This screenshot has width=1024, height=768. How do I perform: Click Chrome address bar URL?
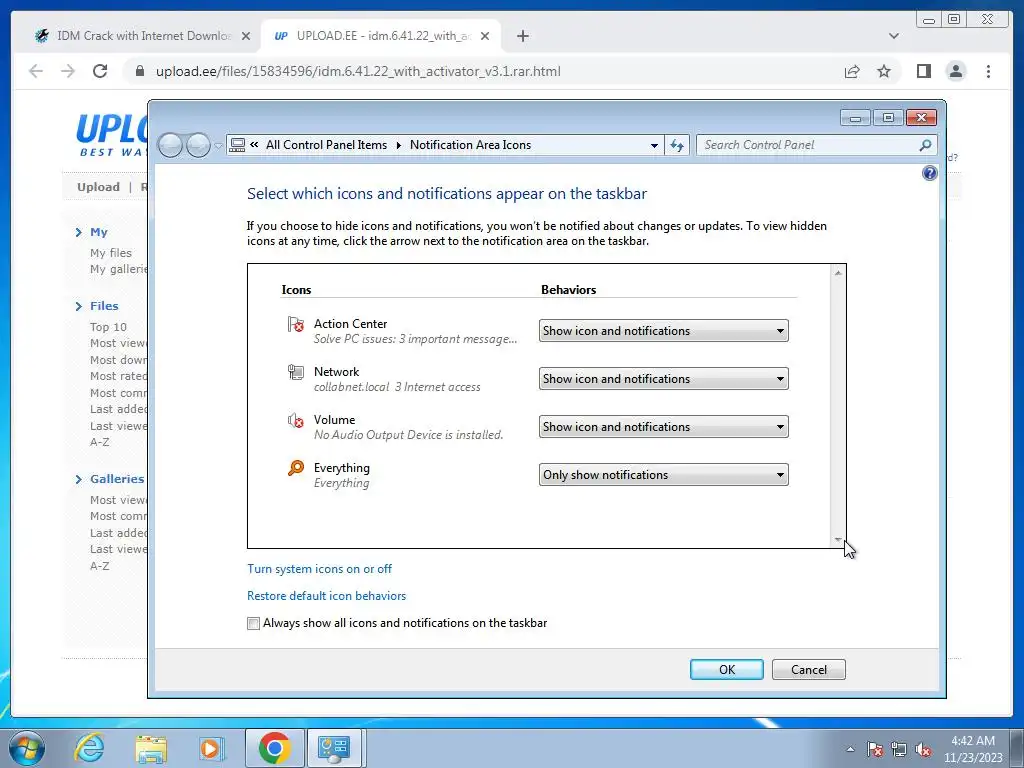pyautogui.click(x=358, y=71)
